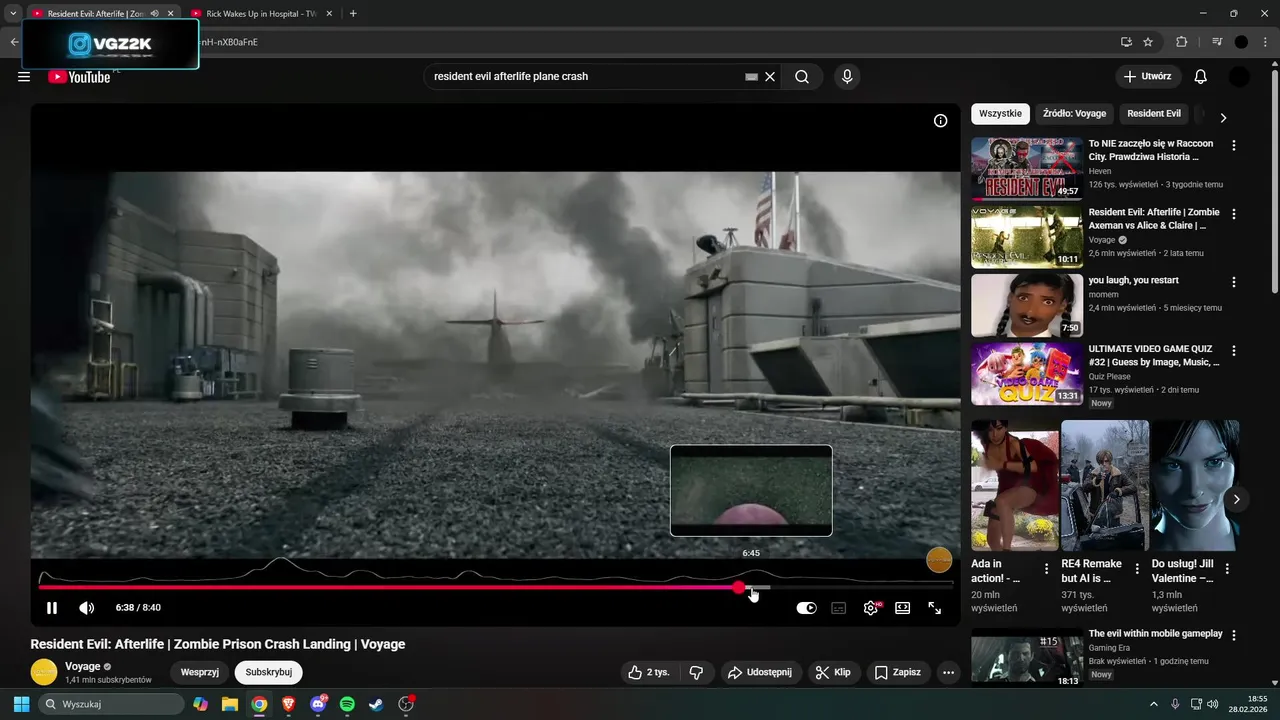
Task: Toggle subtitles (CC) button in the player
Action: pyautogui.click(x=839, y=608)
